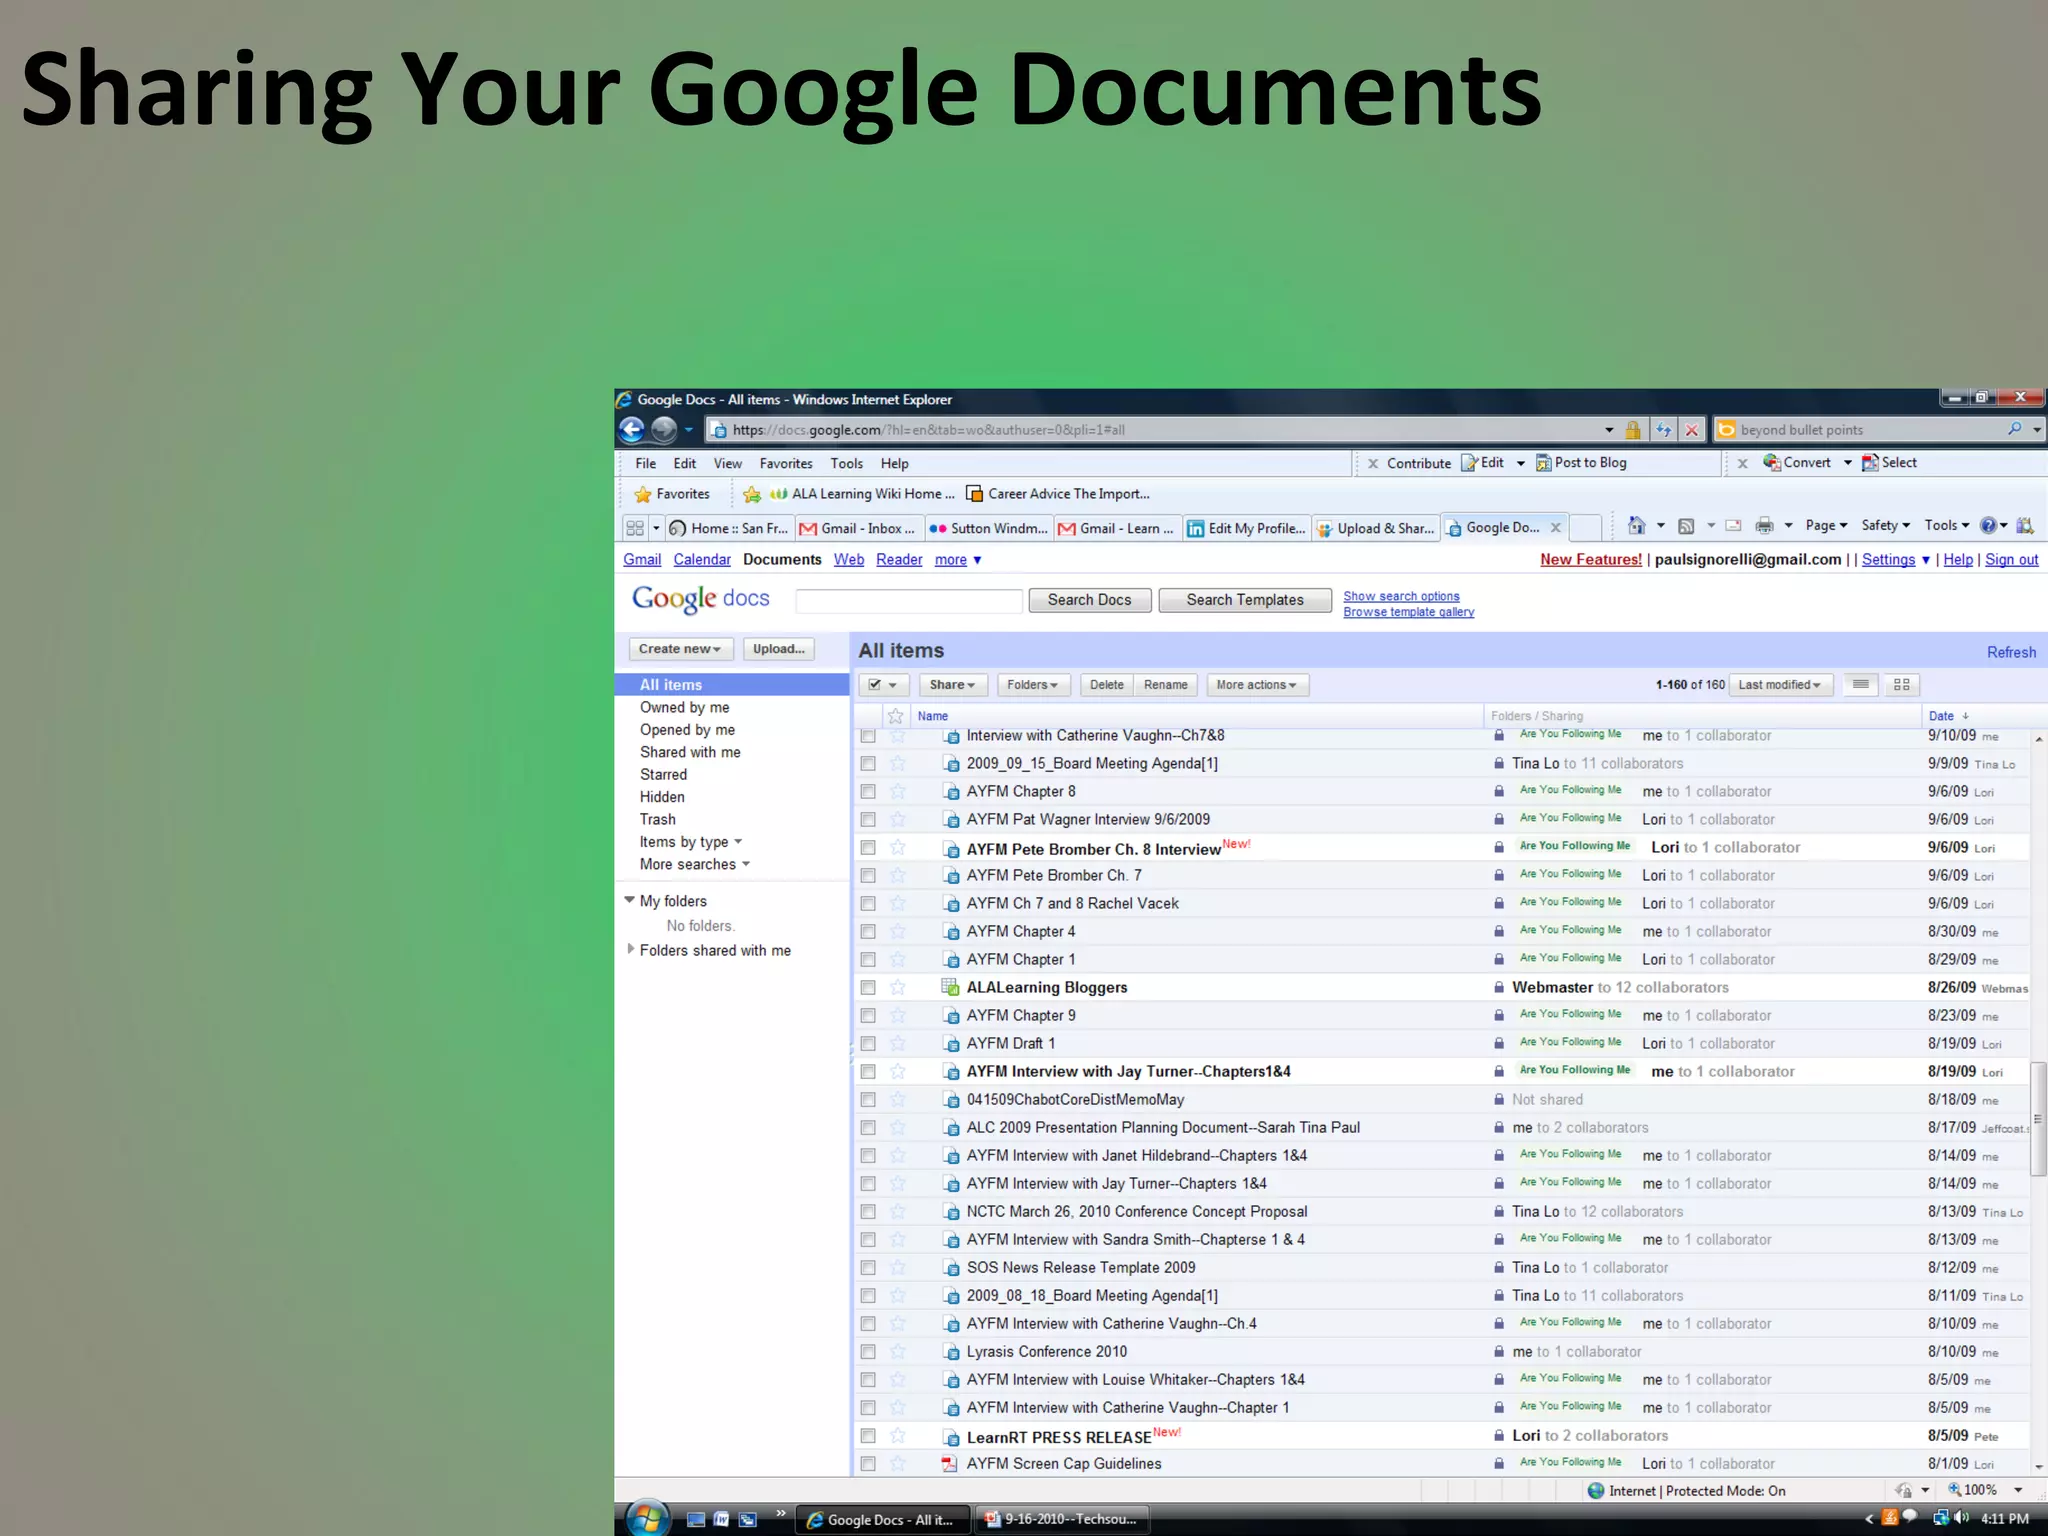
Task: Open the Last modified sort dropdown
Action: click(1780, 685)
